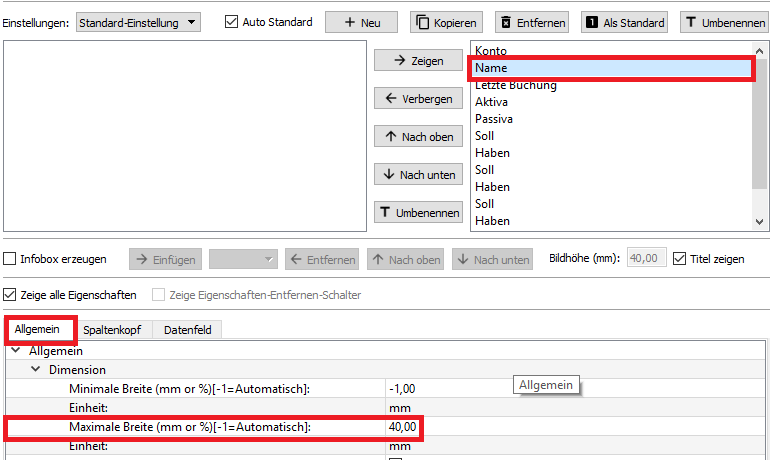
Task: Collapse the Allgemein tree section
Action: click(x=16, y=351)
